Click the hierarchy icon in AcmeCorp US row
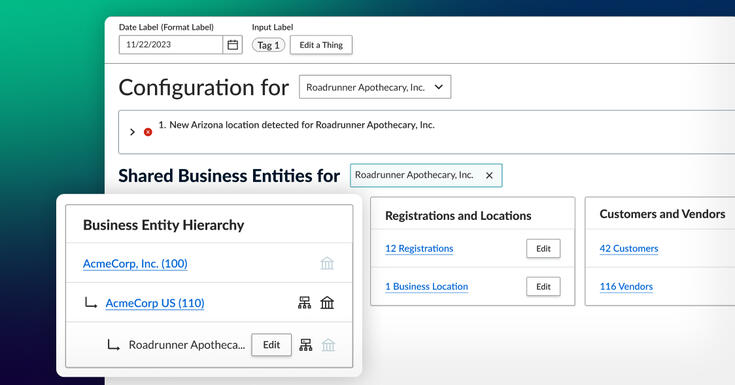 pyautogui.click(x=305, y=303)
